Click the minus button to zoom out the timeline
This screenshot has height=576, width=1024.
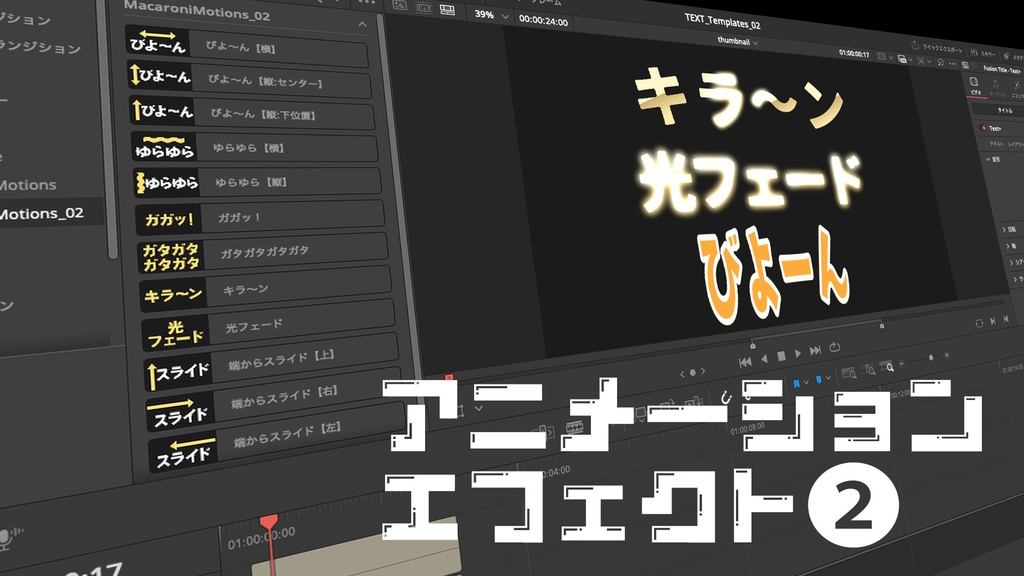(901, 364)
